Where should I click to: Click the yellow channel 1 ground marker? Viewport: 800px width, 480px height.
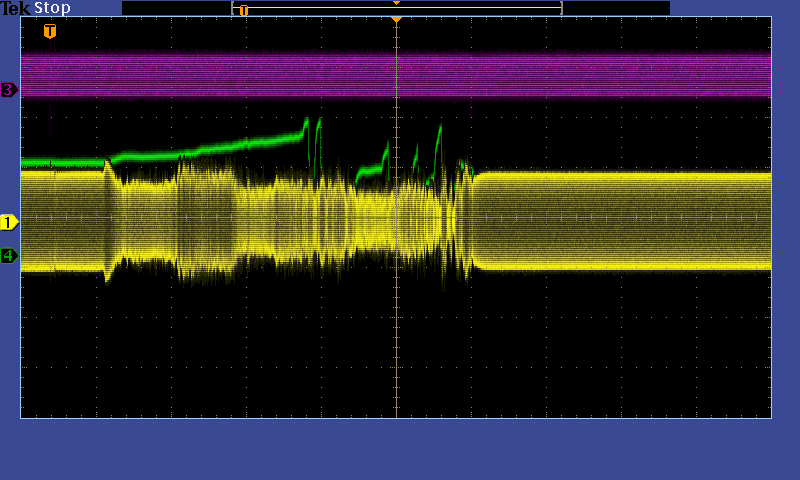click(9, 222)
